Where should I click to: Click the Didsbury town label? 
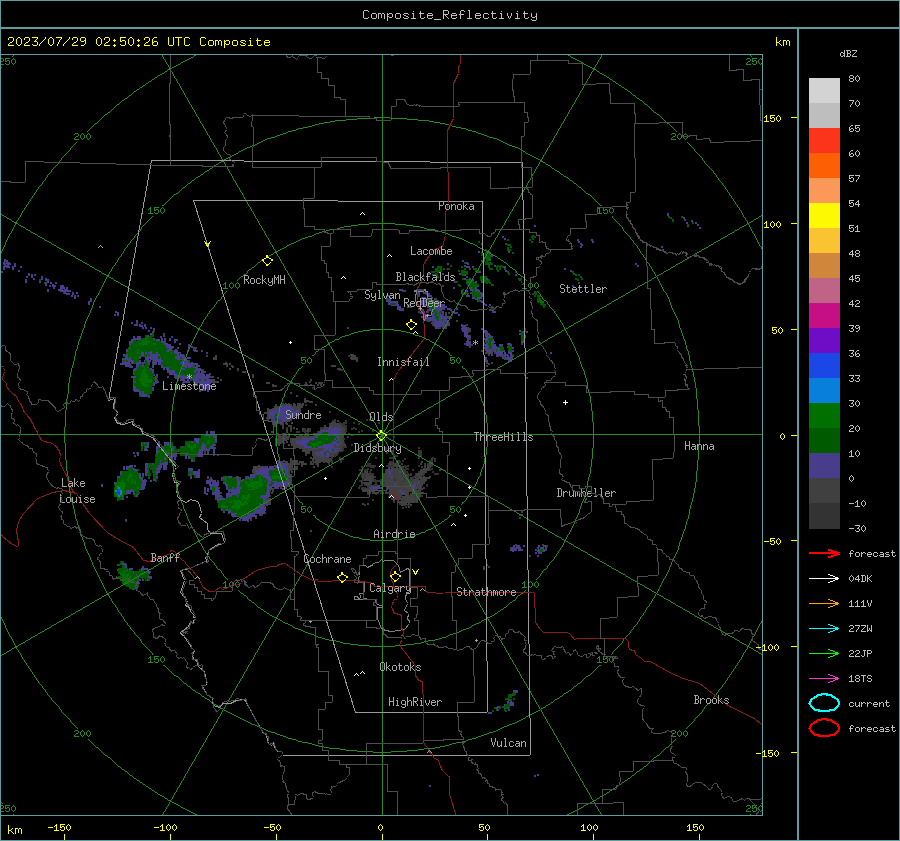pyautogui.click(x=377, y=448)
